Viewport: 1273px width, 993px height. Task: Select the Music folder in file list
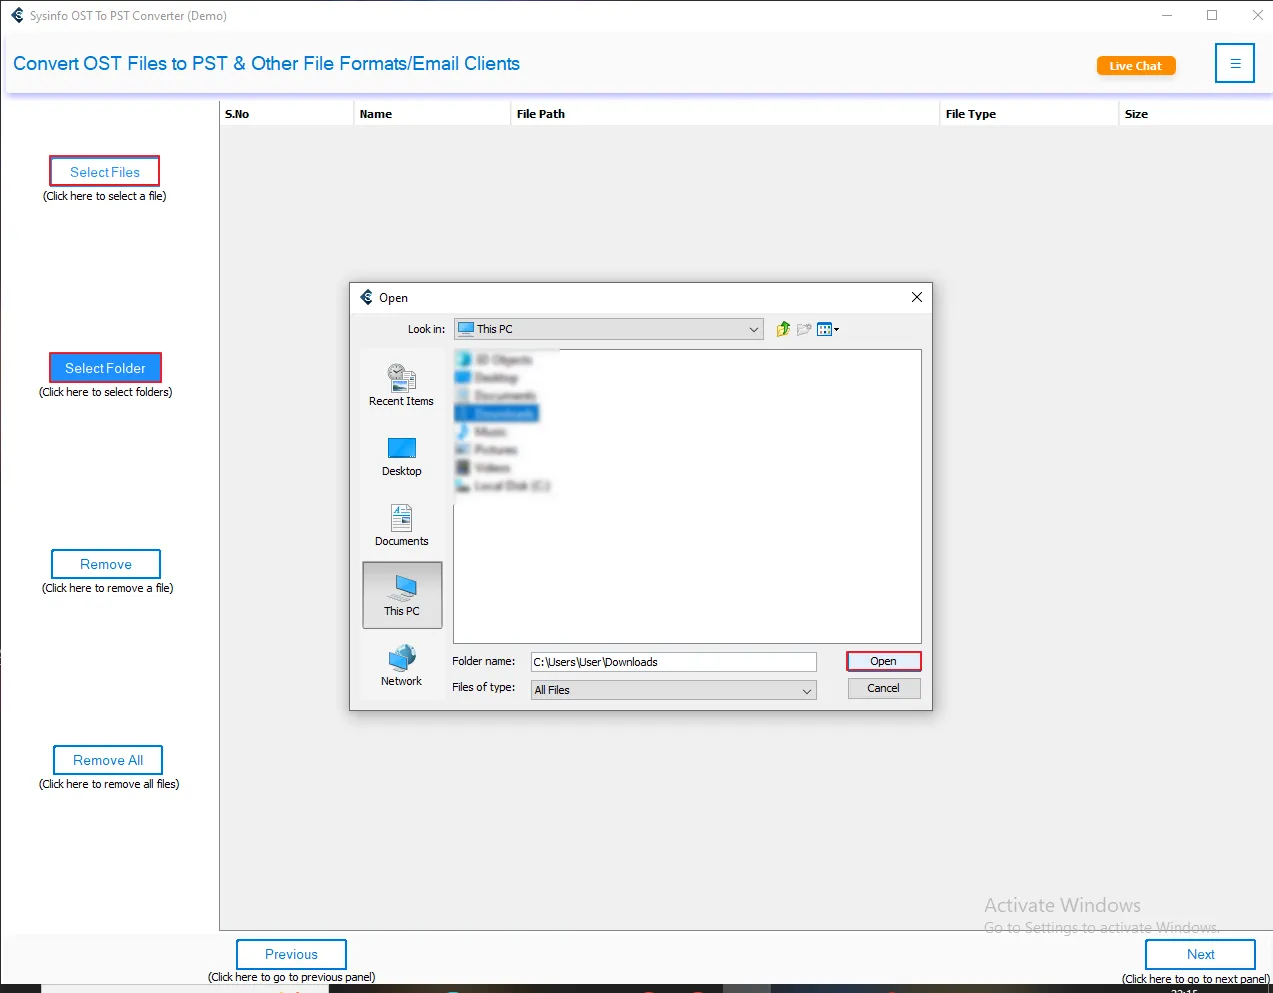coord(482,431)
